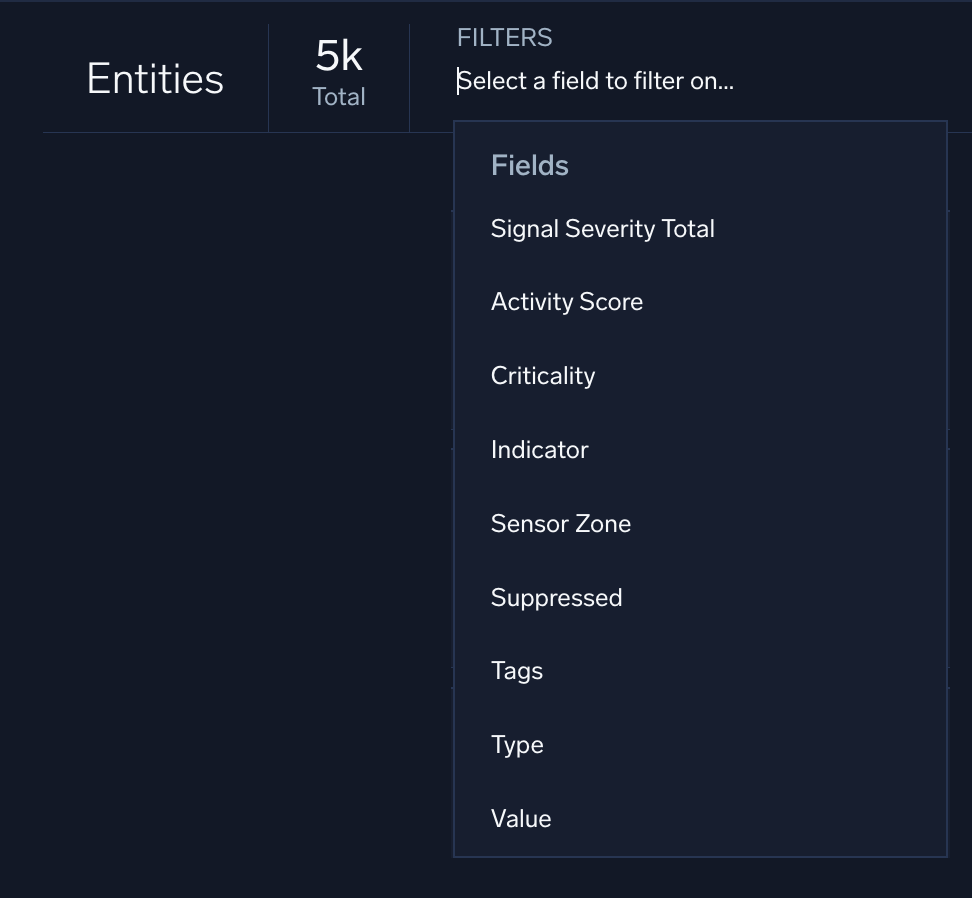Select the Tags filter option
The height and width of the screenshot is (898, 972).
(516, 671)
